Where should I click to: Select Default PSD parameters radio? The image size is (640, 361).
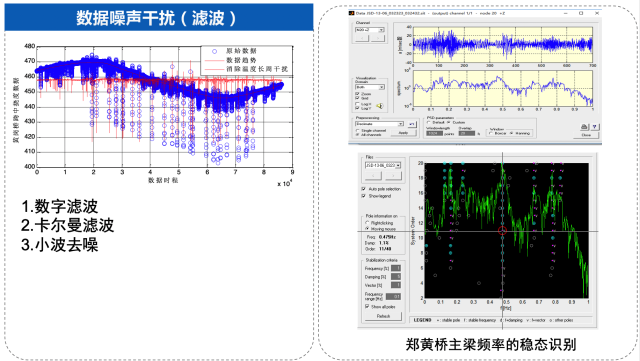[x=429, y=122]
